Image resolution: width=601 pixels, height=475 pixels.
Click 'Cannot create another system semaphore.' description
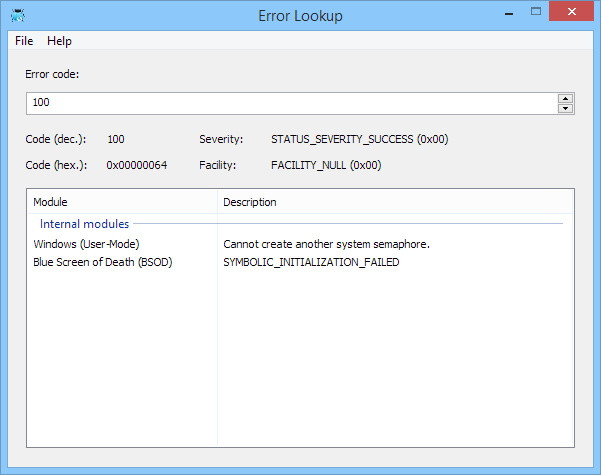(326, 244)
